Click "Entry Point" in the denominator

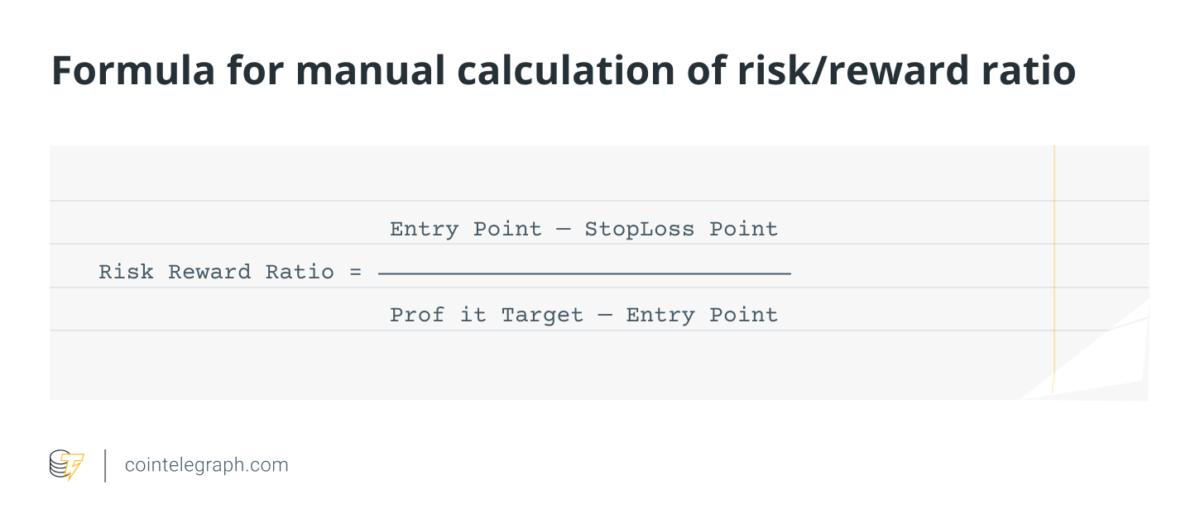click(702, 315)
